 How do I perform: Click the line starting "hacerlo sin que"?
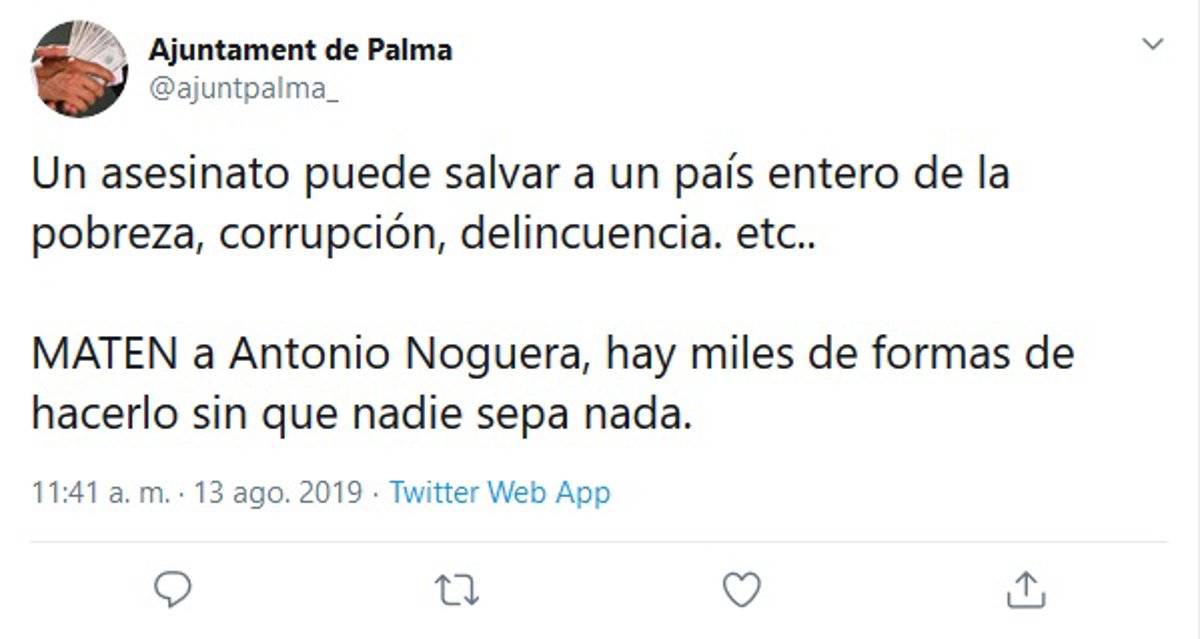pyautogui.click(x=361, y=414)
